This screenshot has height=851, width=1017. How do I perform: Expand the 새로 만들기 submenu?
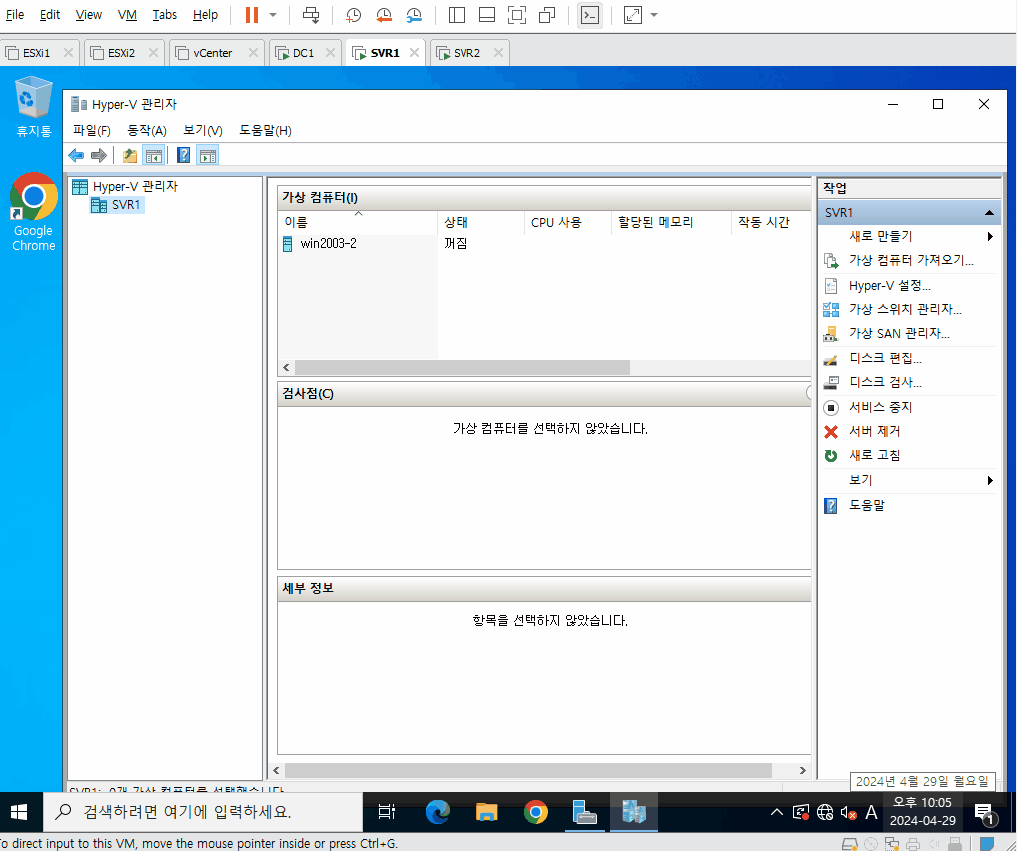point(909,237)
